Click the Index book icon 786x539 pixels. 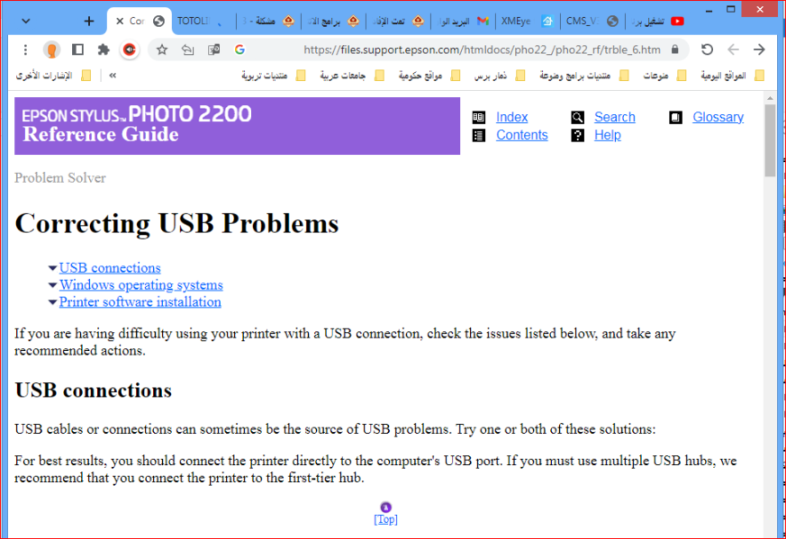coord(479,117)
